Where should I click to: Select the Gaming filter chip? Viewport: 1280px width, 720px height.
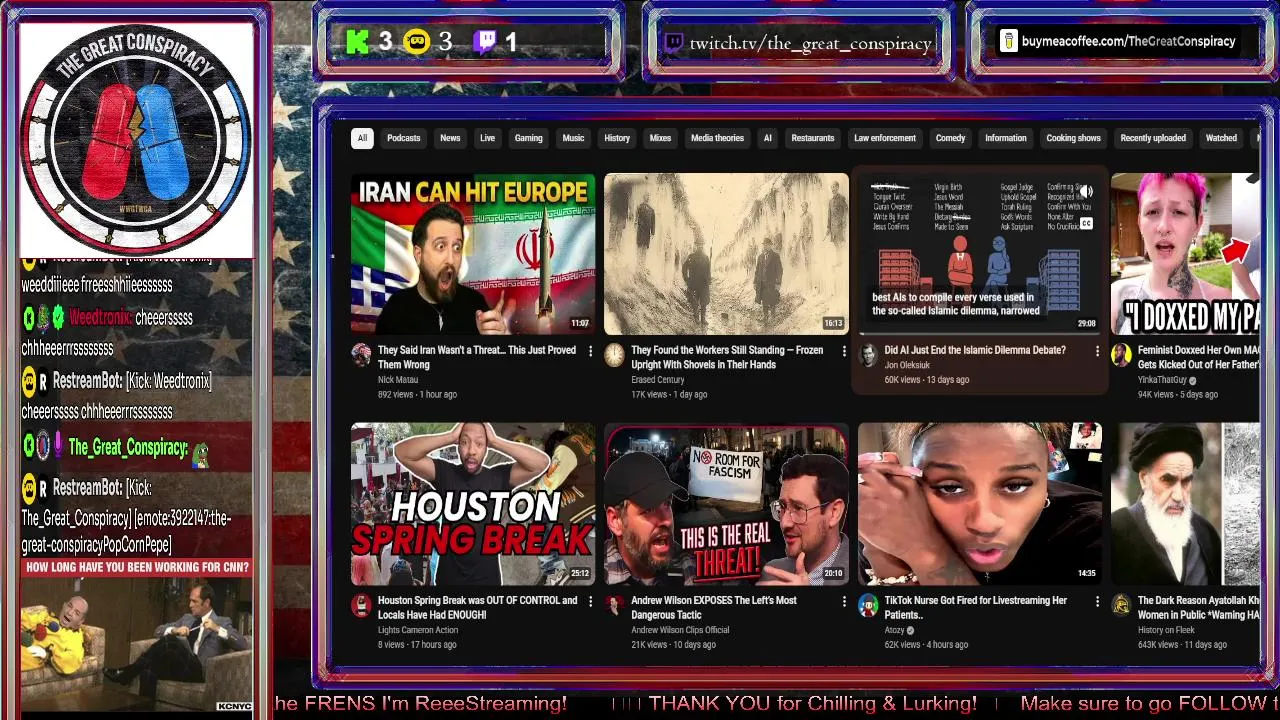[528, 138]
